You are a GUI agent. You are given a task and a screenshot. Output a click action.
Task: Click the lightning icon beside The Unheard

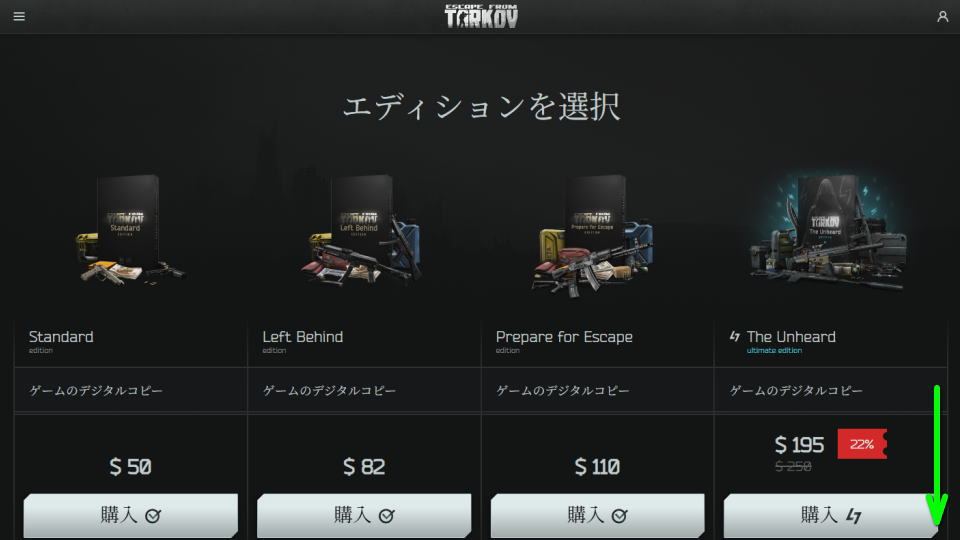(735, 336)
